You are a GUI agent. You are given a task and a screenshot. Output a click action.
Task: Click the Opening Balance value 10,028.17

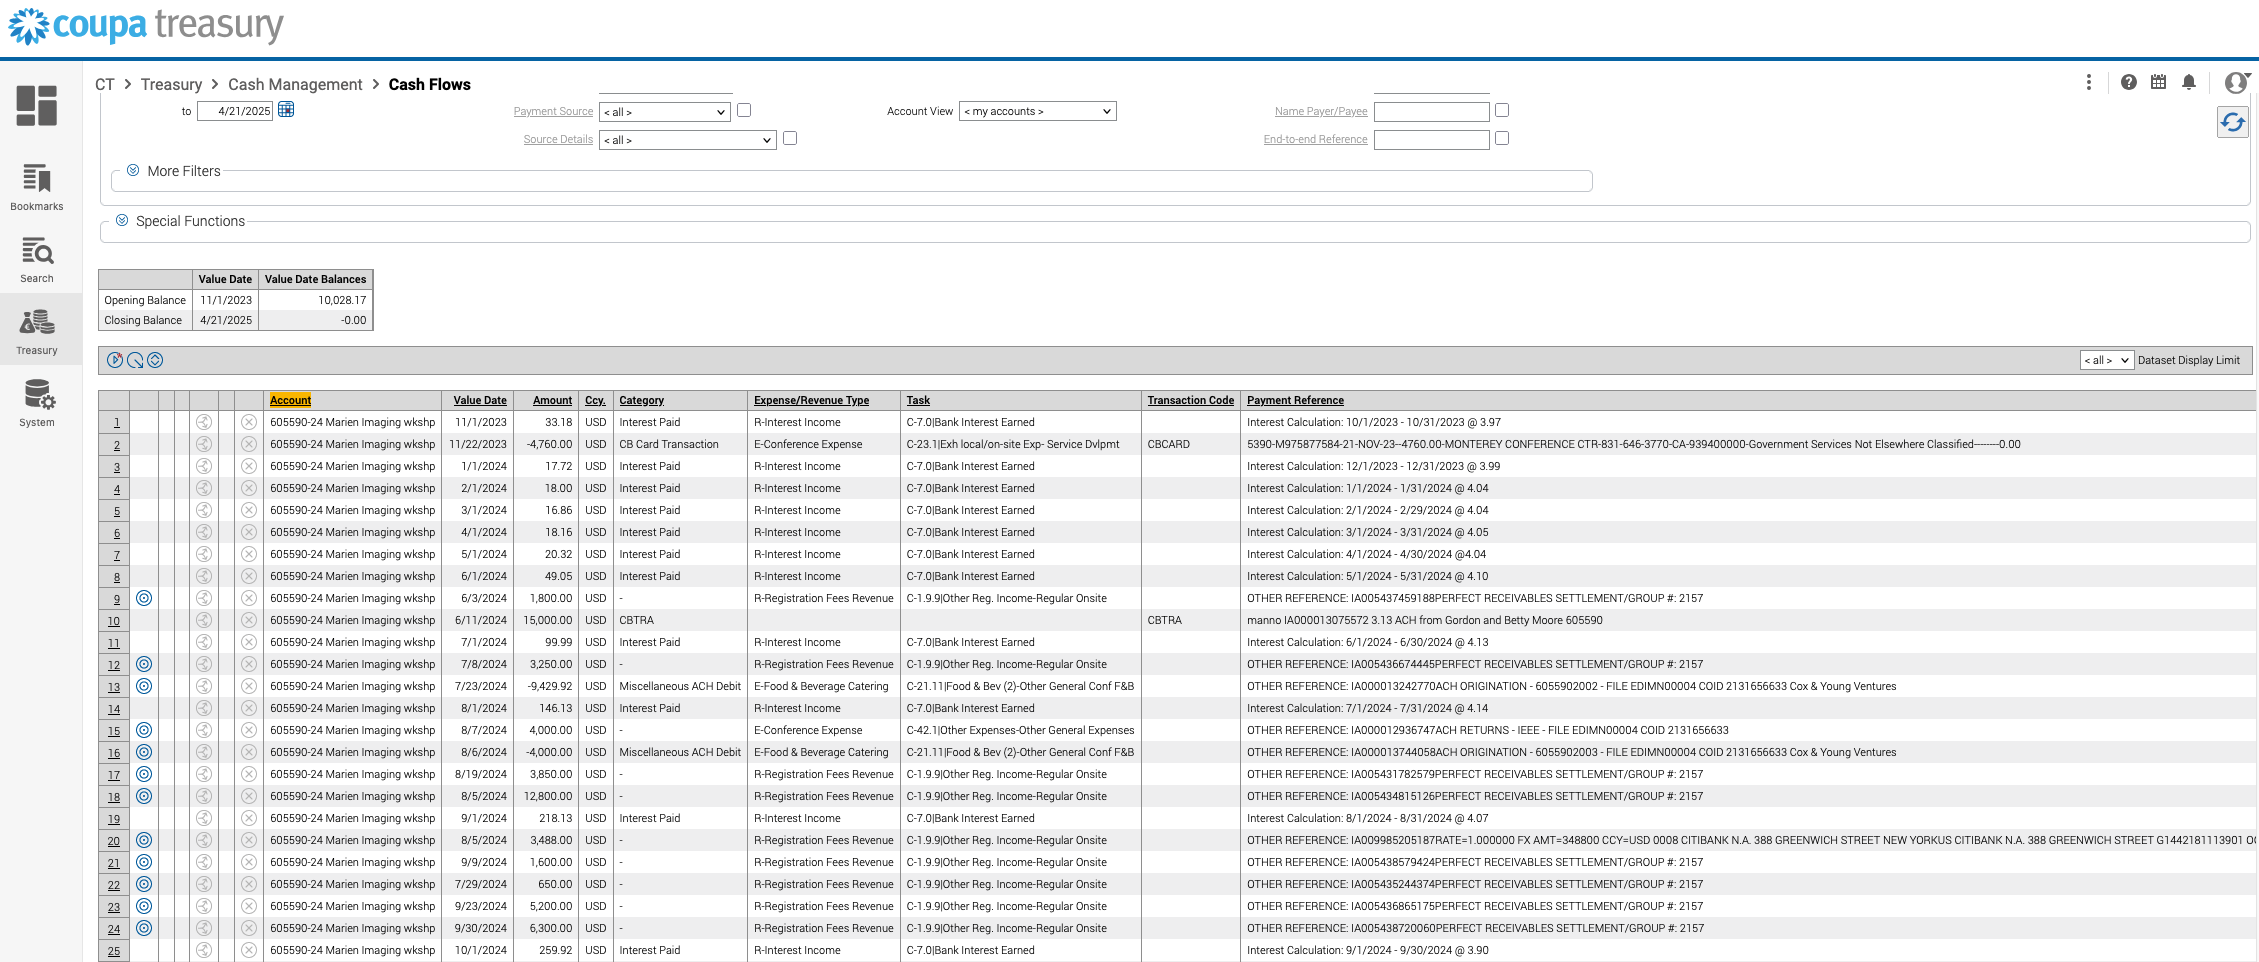315,300
